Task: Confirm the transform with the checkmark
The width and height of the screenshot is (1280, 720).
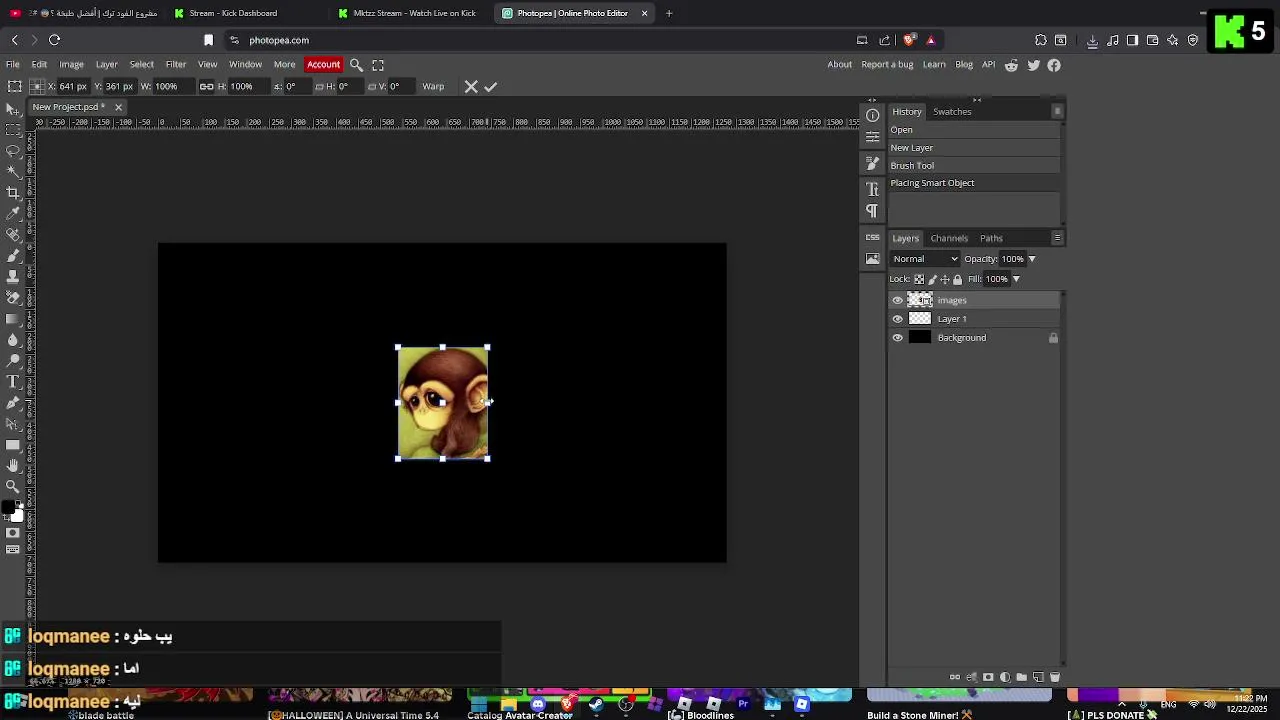Action: point(491,86)
